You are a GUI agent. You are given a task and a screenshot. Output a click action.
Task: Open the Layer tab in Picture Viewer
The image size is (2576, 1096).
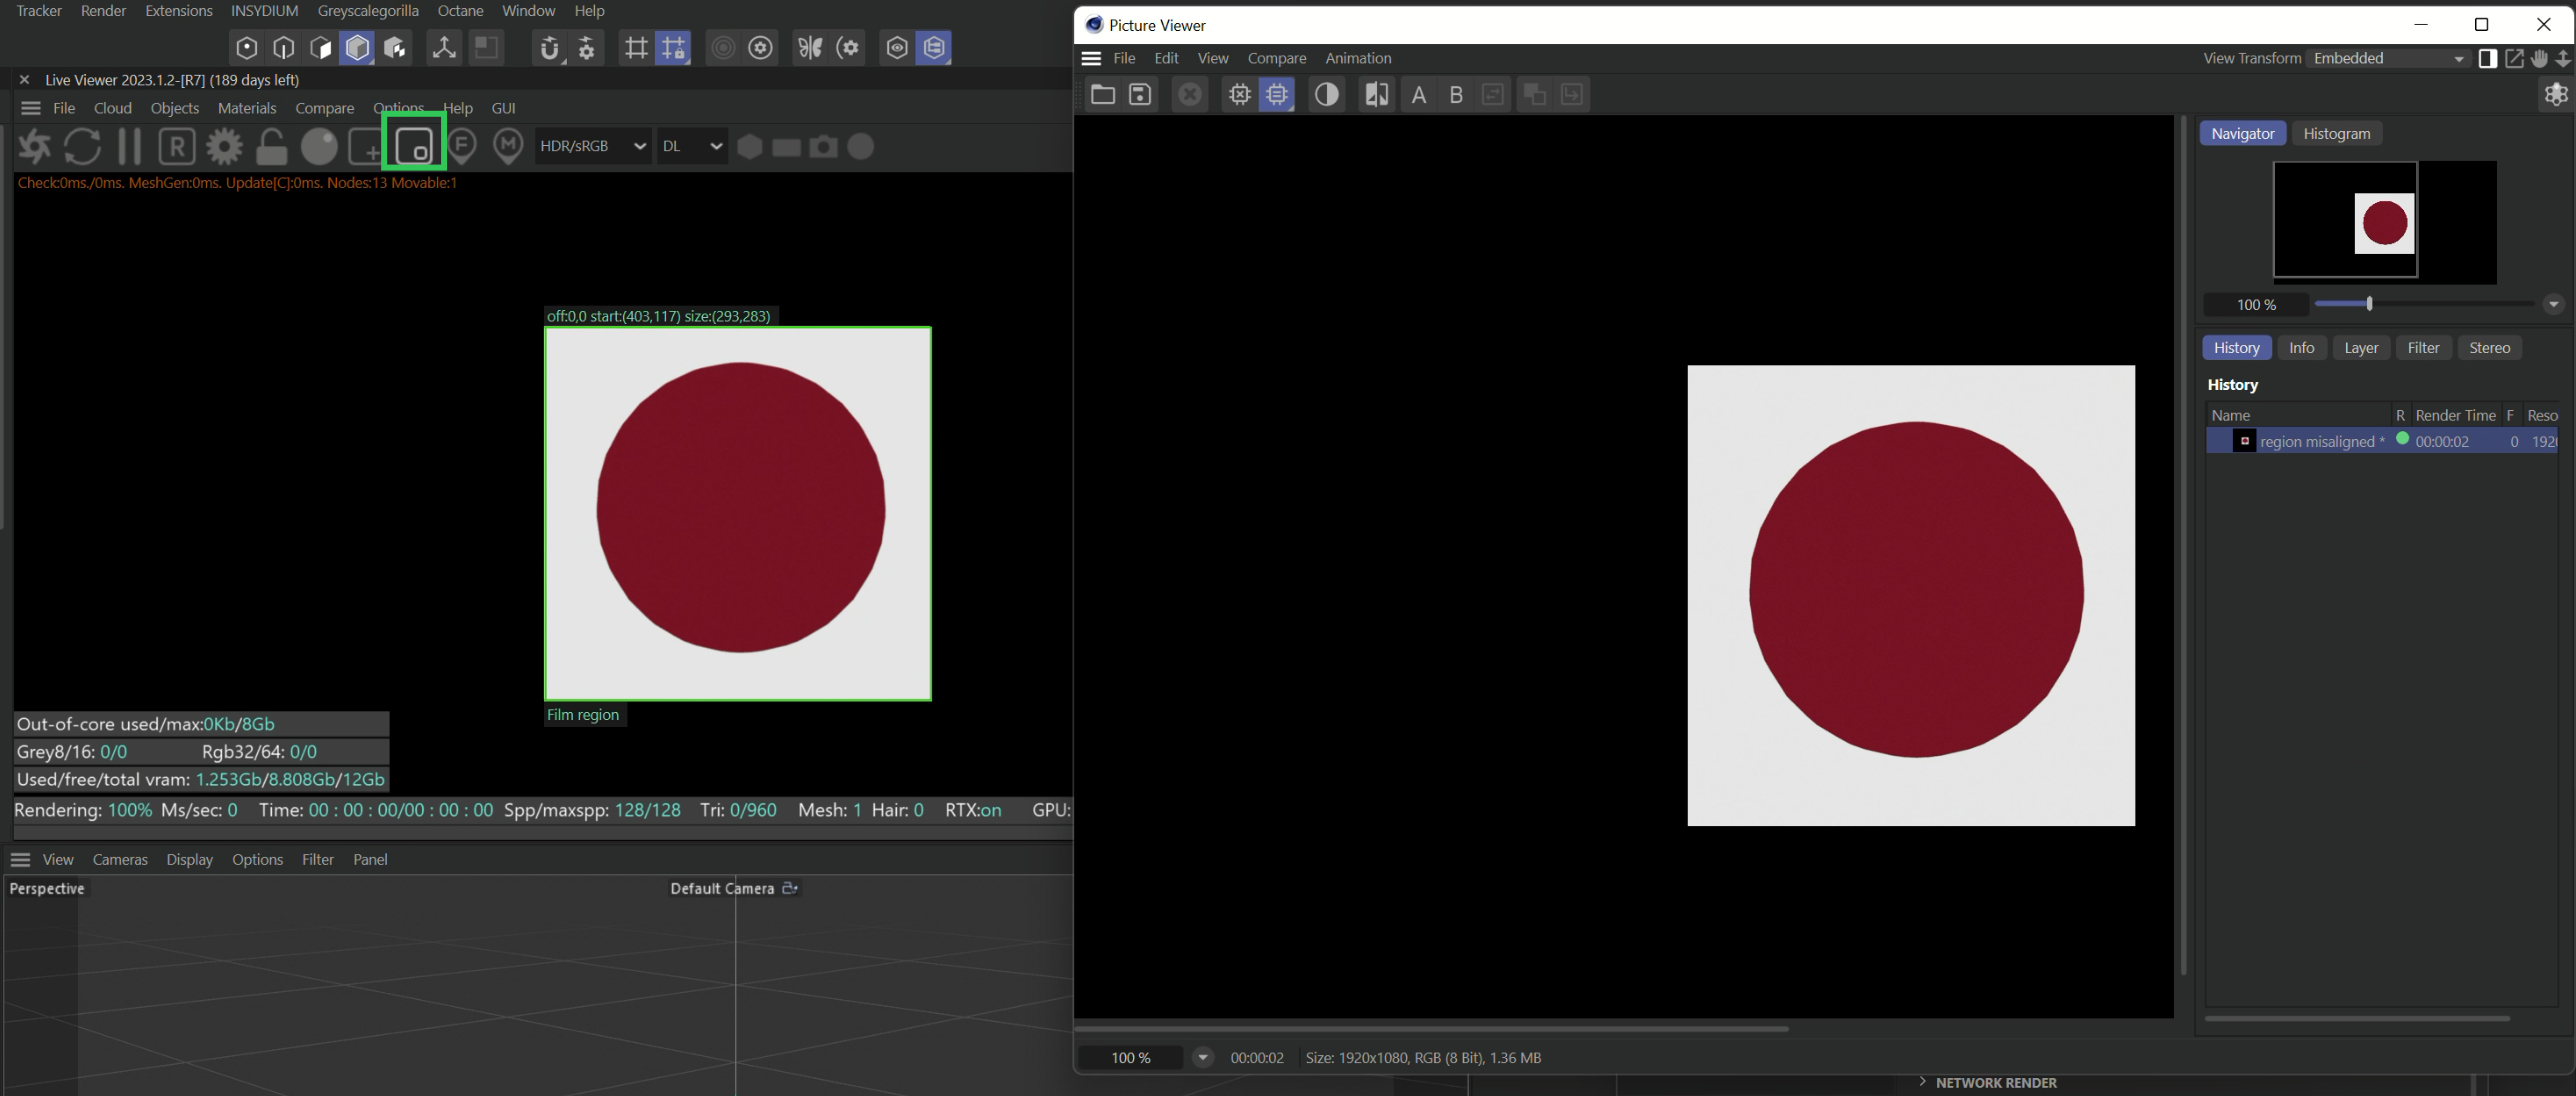tap(2360, 348)
